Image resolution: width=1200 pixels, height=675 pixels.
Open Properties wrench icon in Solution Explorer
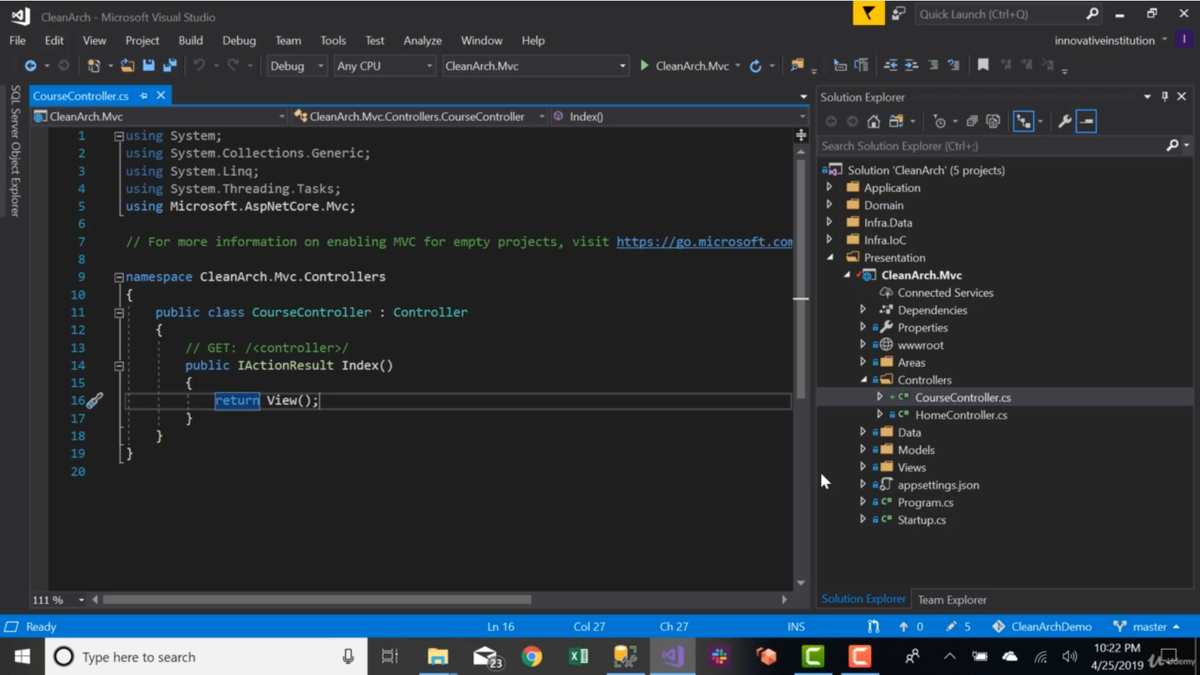pyautogui.click(x=1065, y=122)
